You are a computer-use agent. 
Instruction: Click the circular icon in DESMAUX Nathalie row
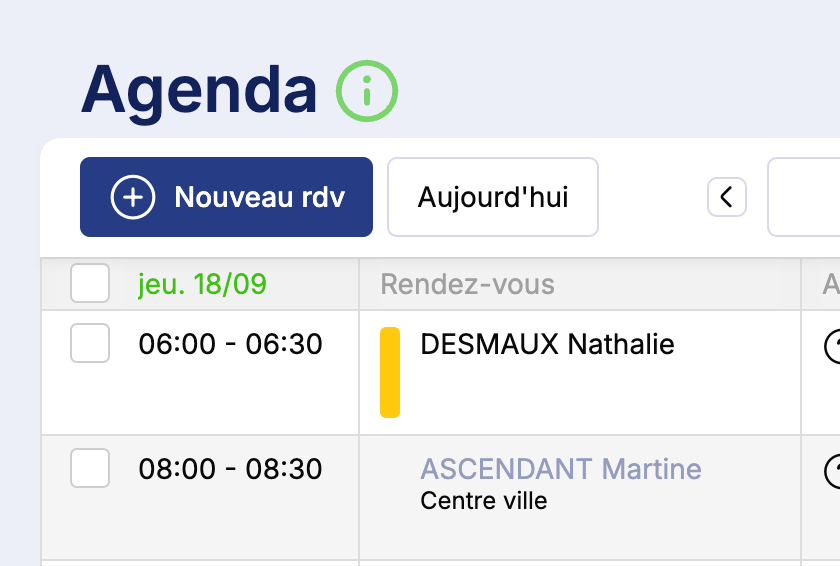832,346
